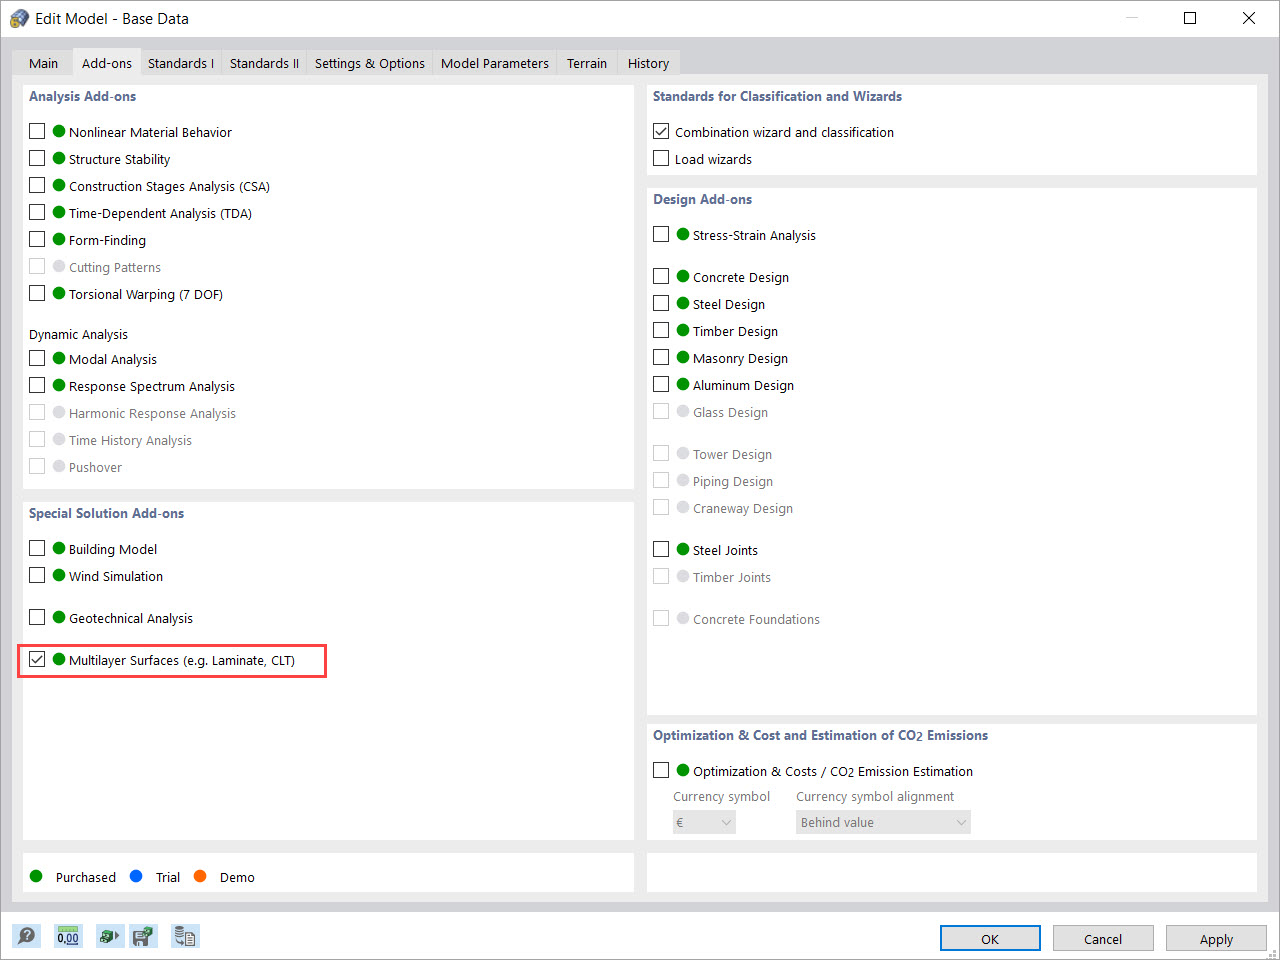Switch to the Standards I tab

(x=180, y=62)
